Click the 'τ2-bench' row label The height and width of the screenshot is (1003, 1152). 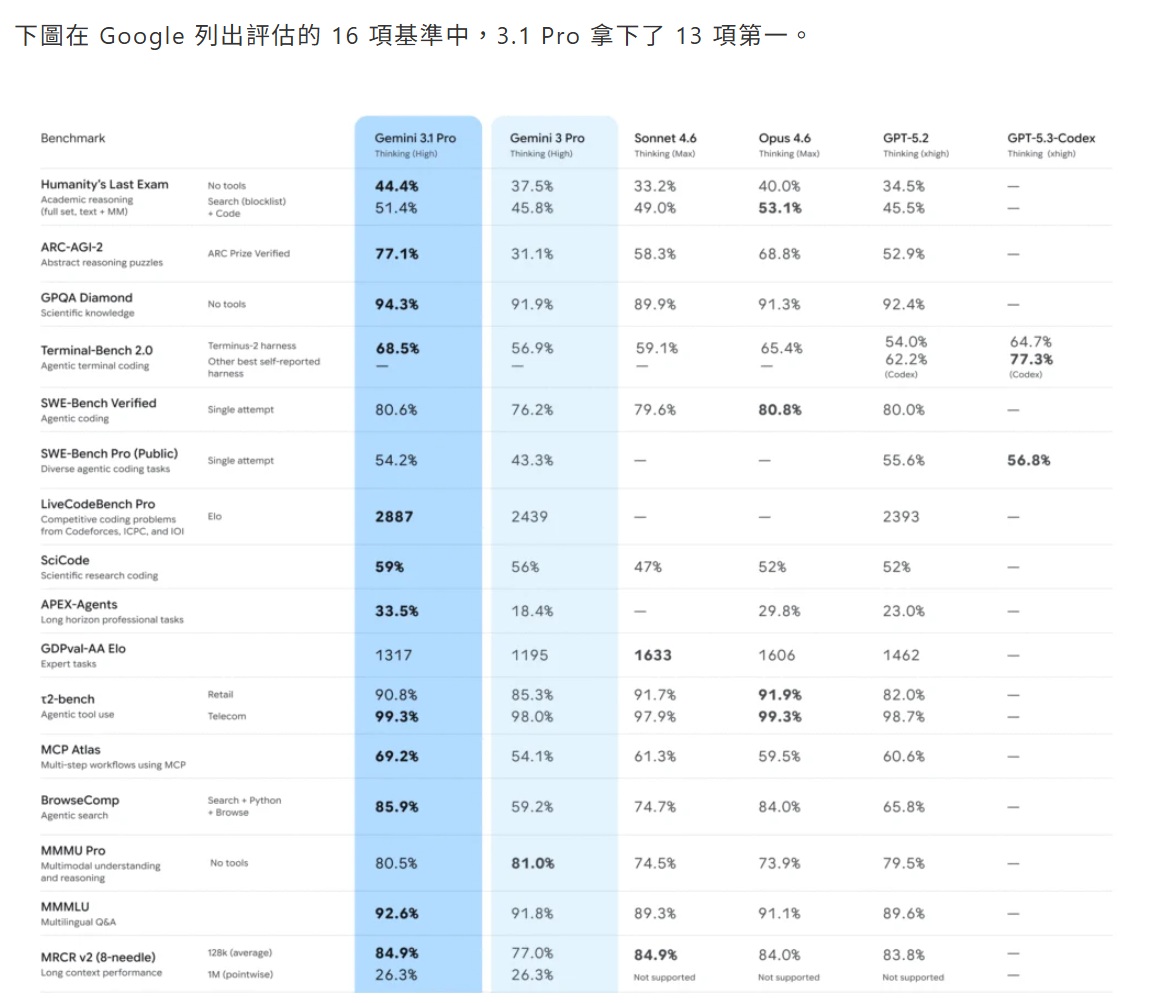point(68,700)
